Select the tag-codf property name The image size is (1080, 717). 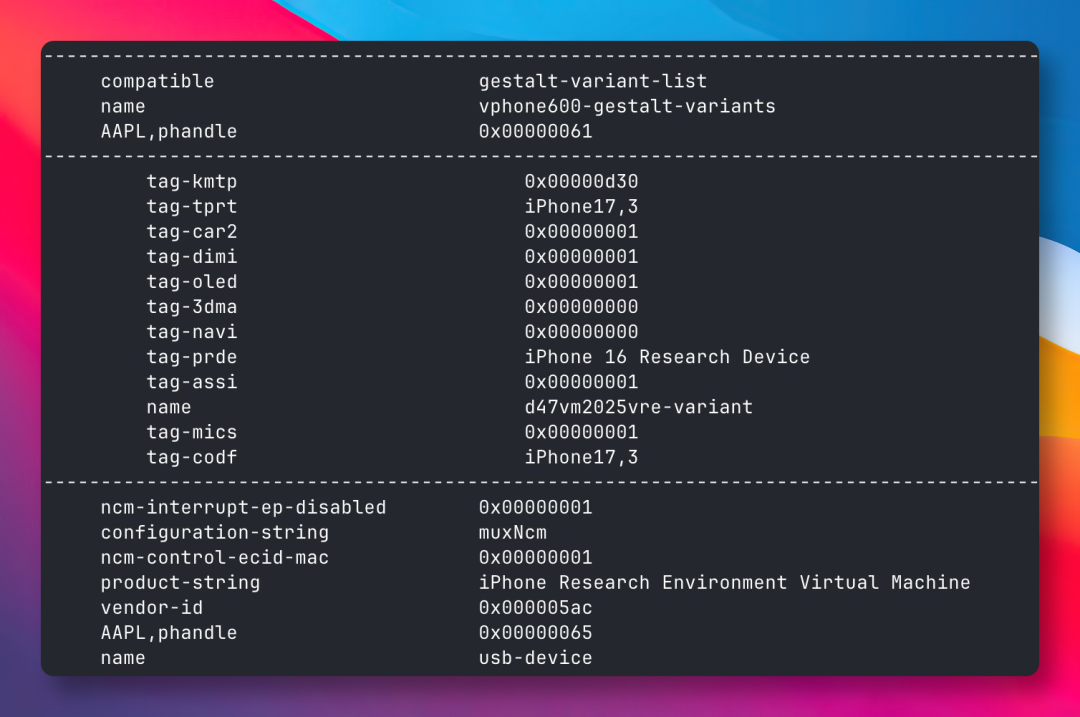(x=192, y=457)
